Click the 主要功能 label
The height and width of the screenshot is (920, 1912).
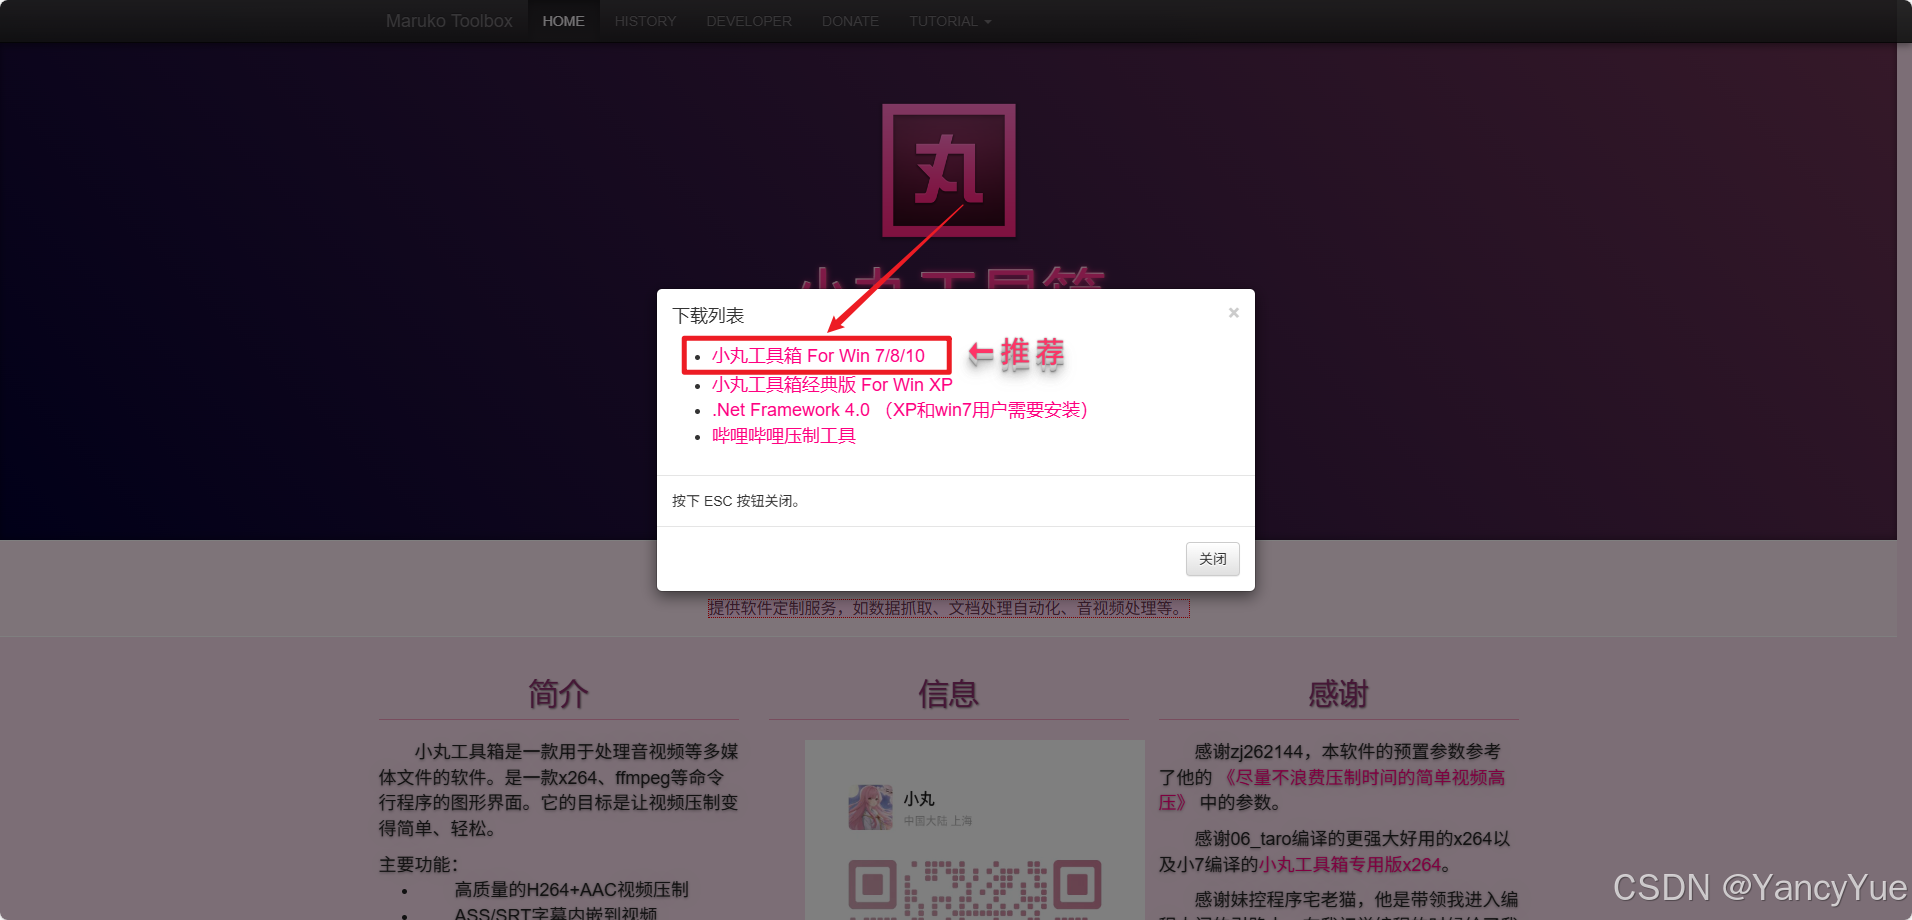pyautogui.click(x=418, y=865)
